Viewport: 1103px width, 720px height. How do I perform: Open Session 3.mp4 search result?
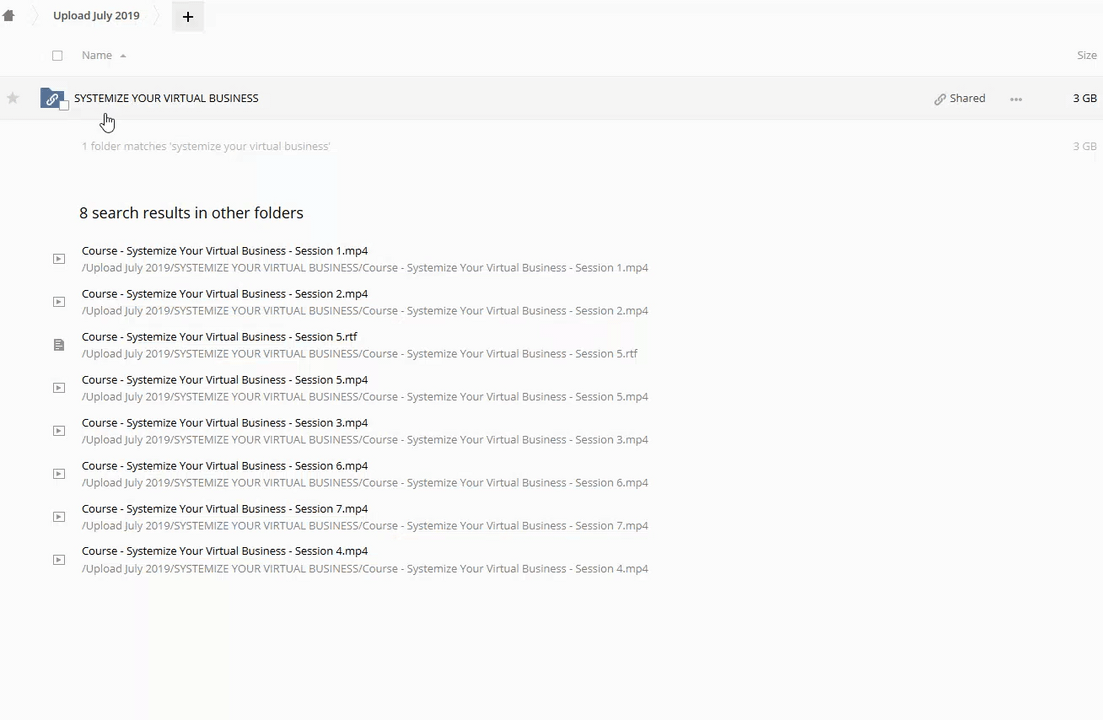click(225, 423)
